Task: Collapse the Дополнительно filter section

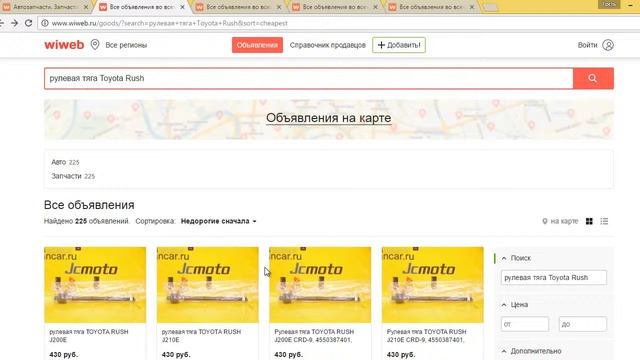Action: coord(531,351)
